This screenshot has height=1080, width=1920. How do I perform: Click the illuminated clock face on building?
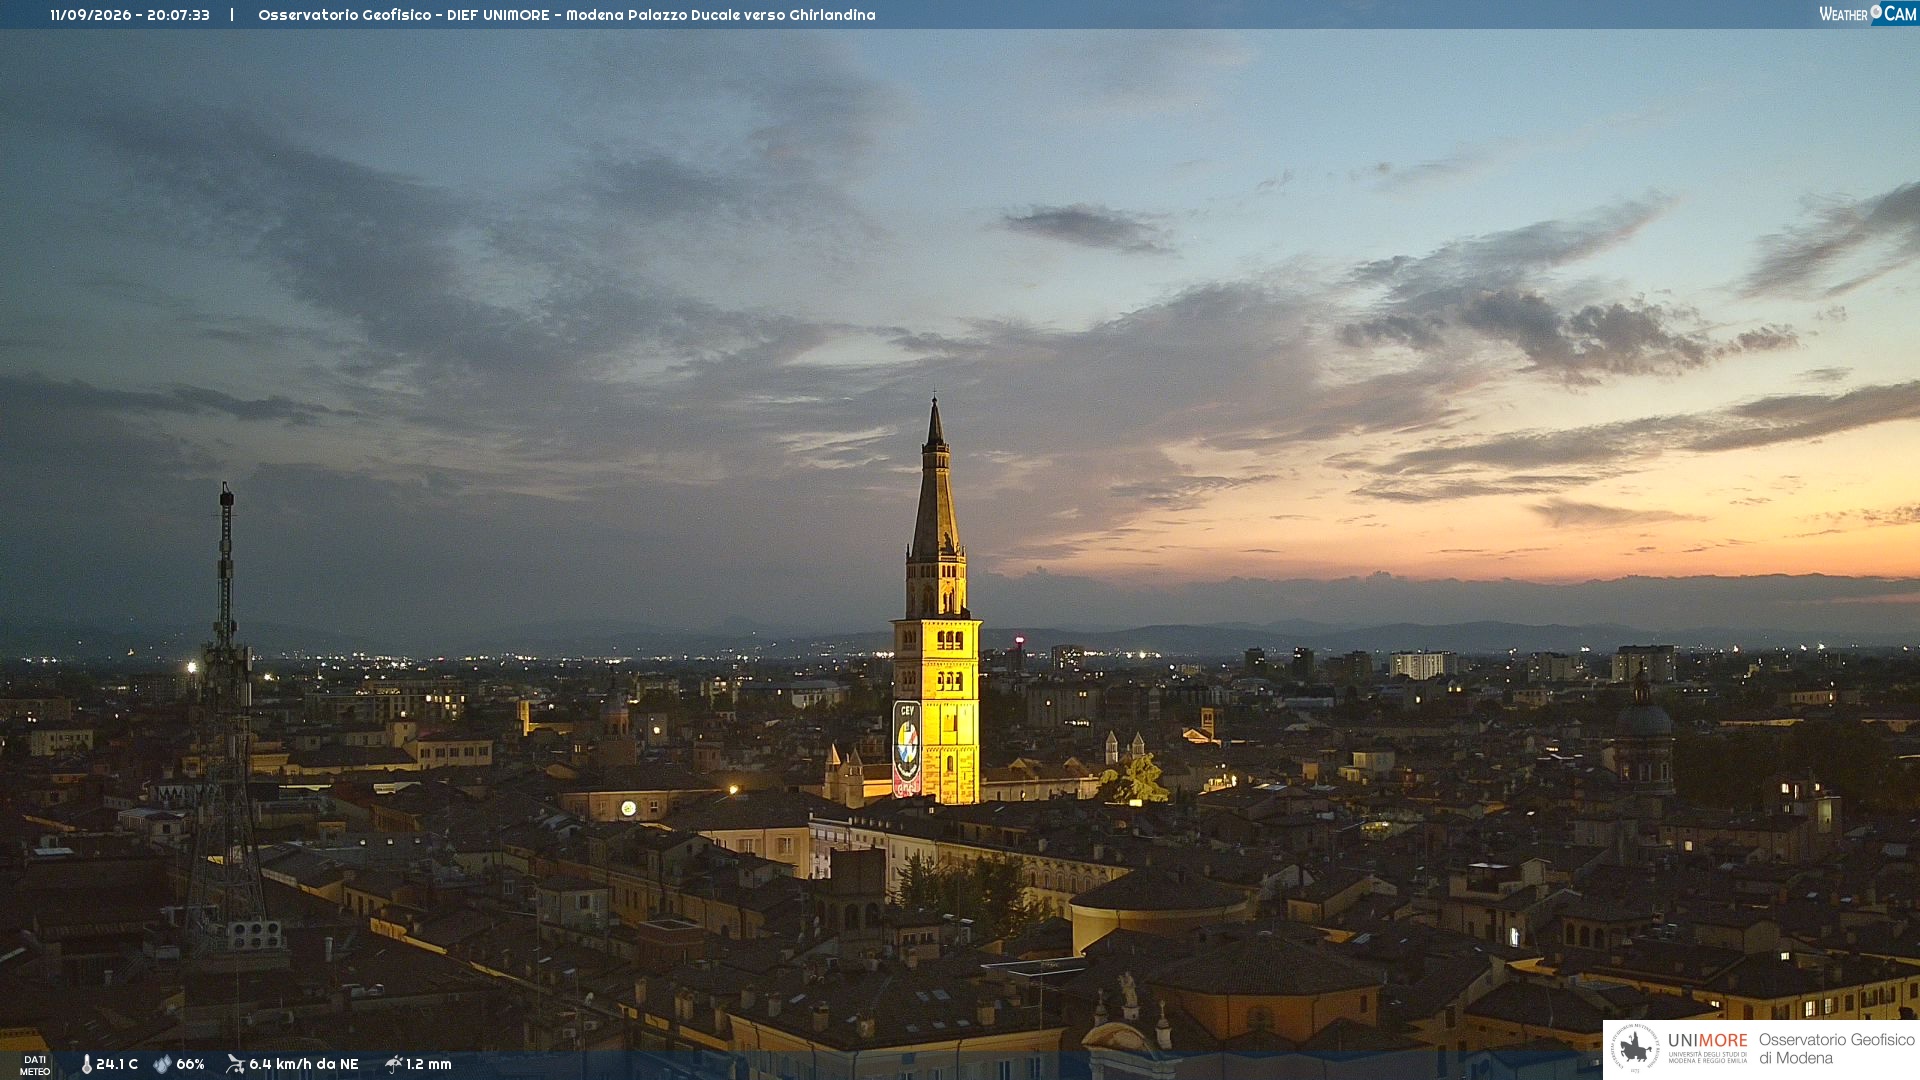tap(628, 808)
